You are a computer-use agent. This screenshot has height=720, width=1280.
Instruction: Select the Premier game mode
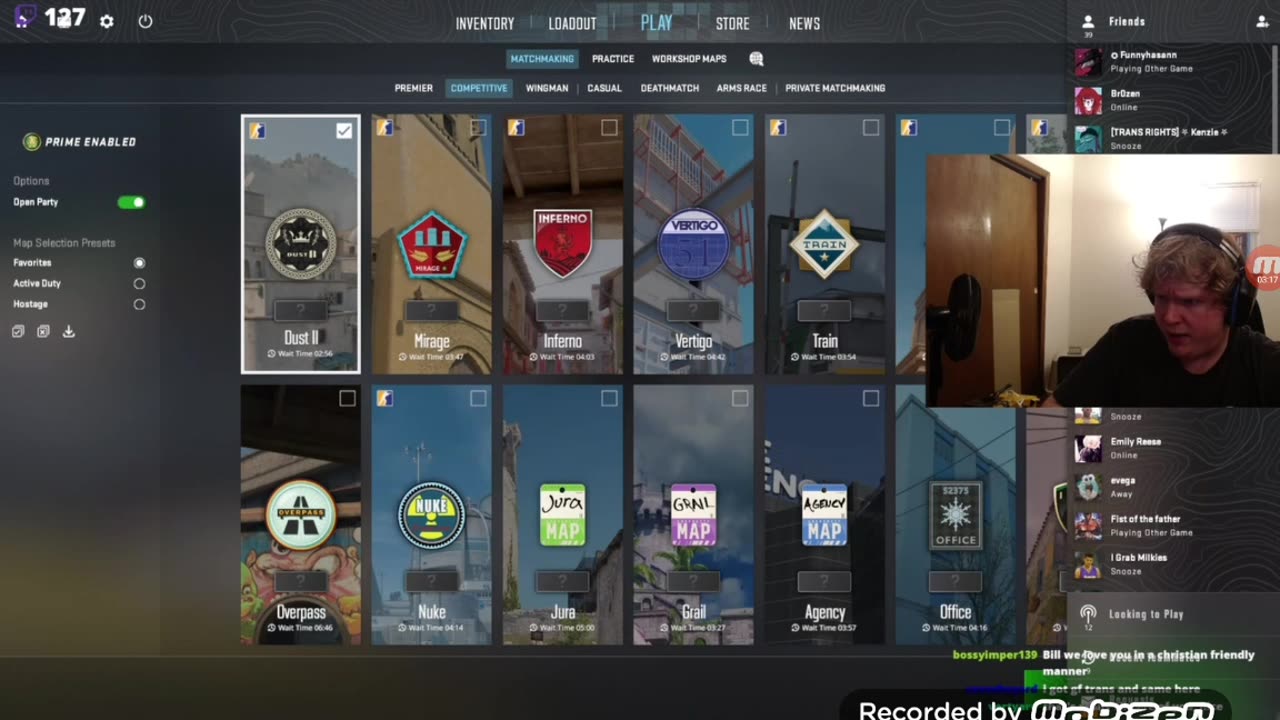pyautogui.click(x=414, y=88)
